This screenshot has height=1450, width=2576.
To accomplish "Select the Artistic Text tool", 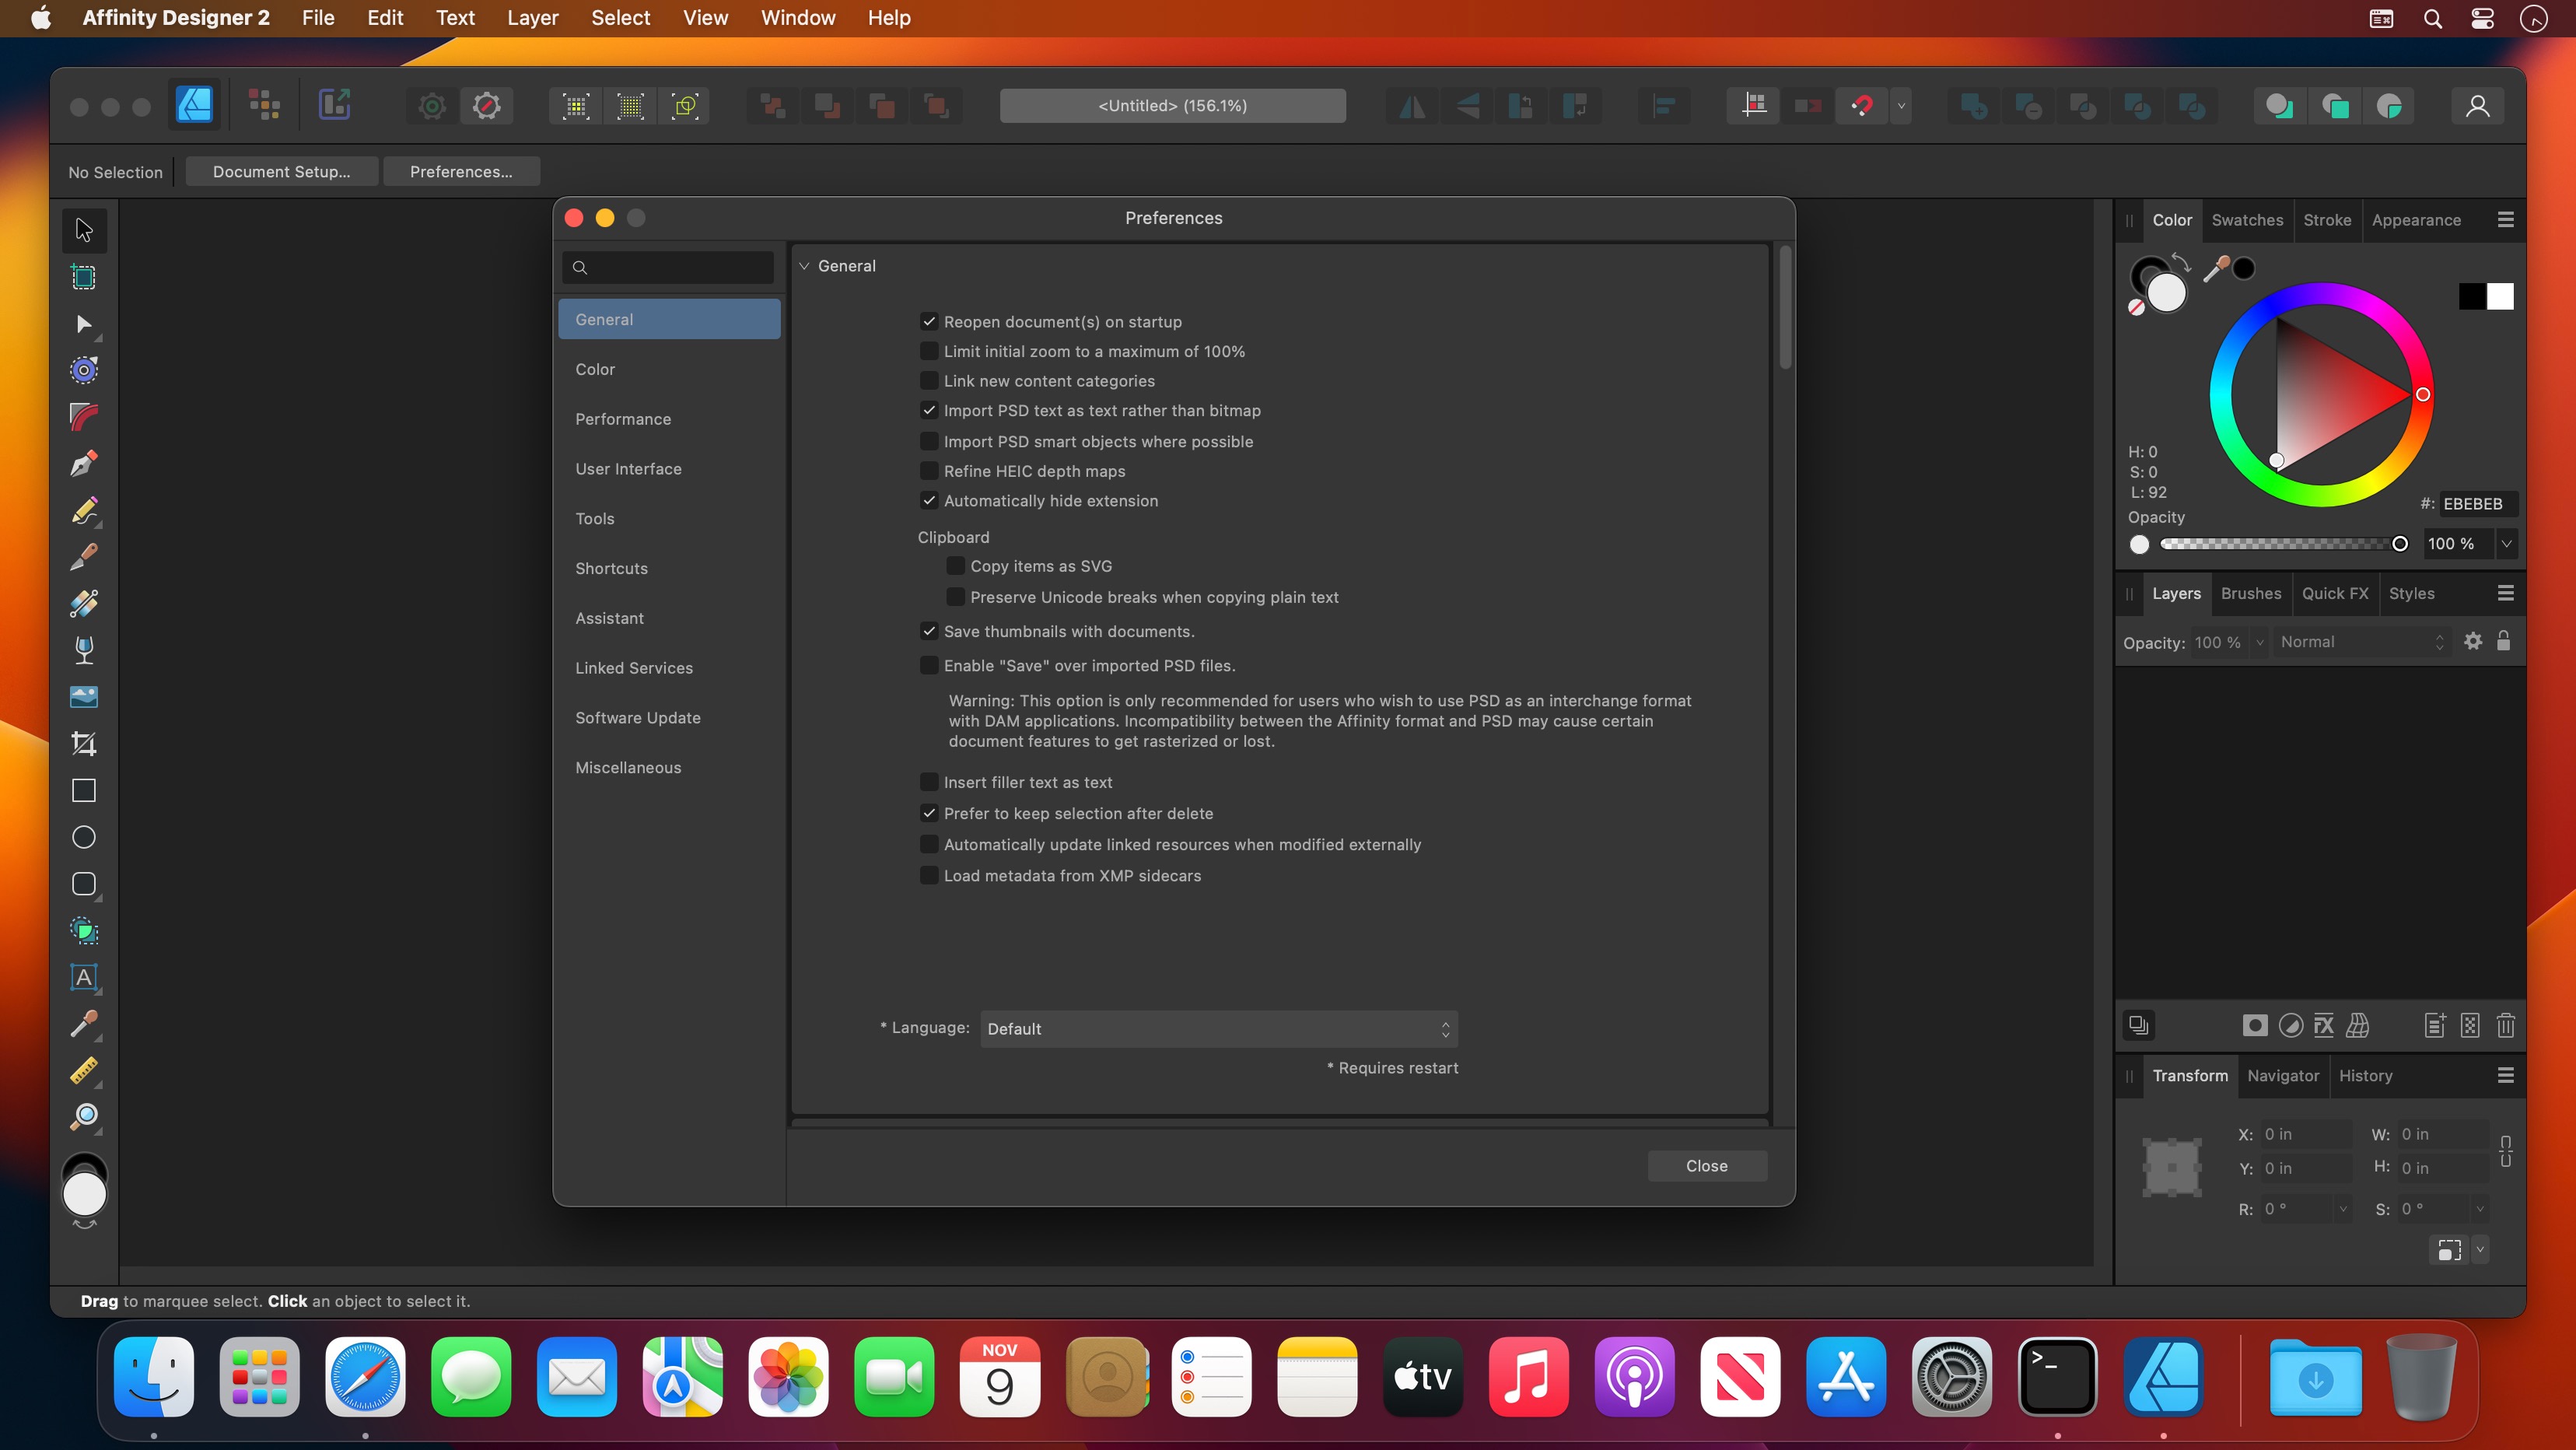I will tap(84, 978).
